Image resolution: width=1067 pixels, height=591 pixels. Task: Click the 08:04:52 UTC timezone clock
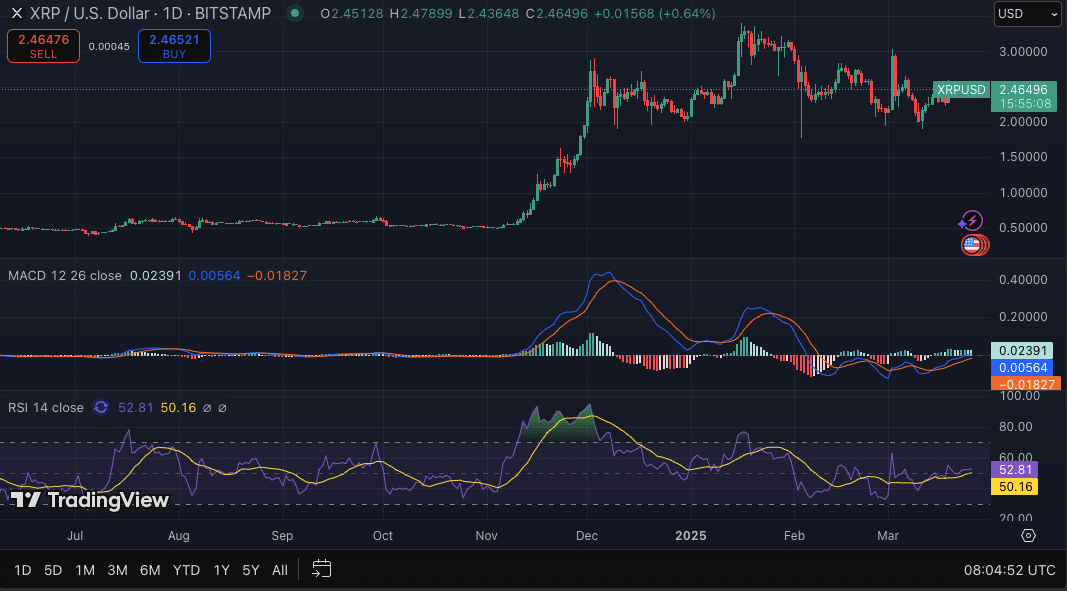point(1009,570)
